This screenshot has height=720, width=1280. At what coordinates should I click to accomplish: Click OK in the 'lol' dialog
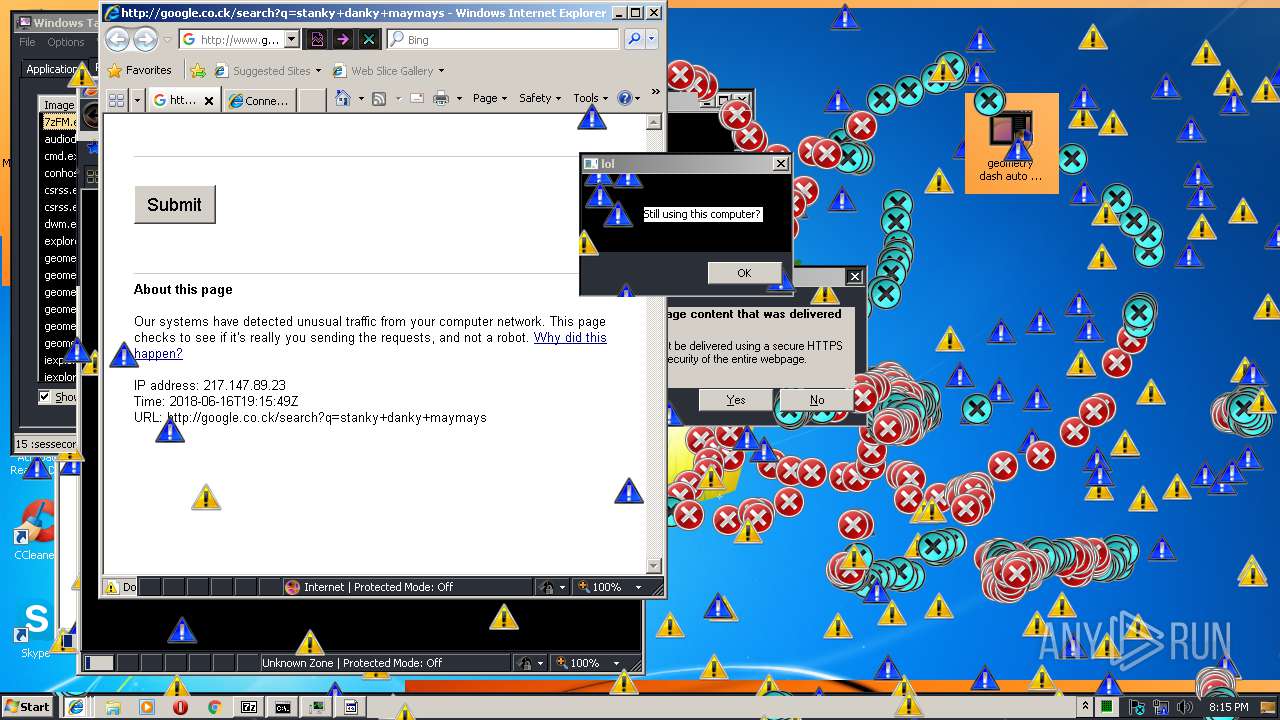click(744, 273)
